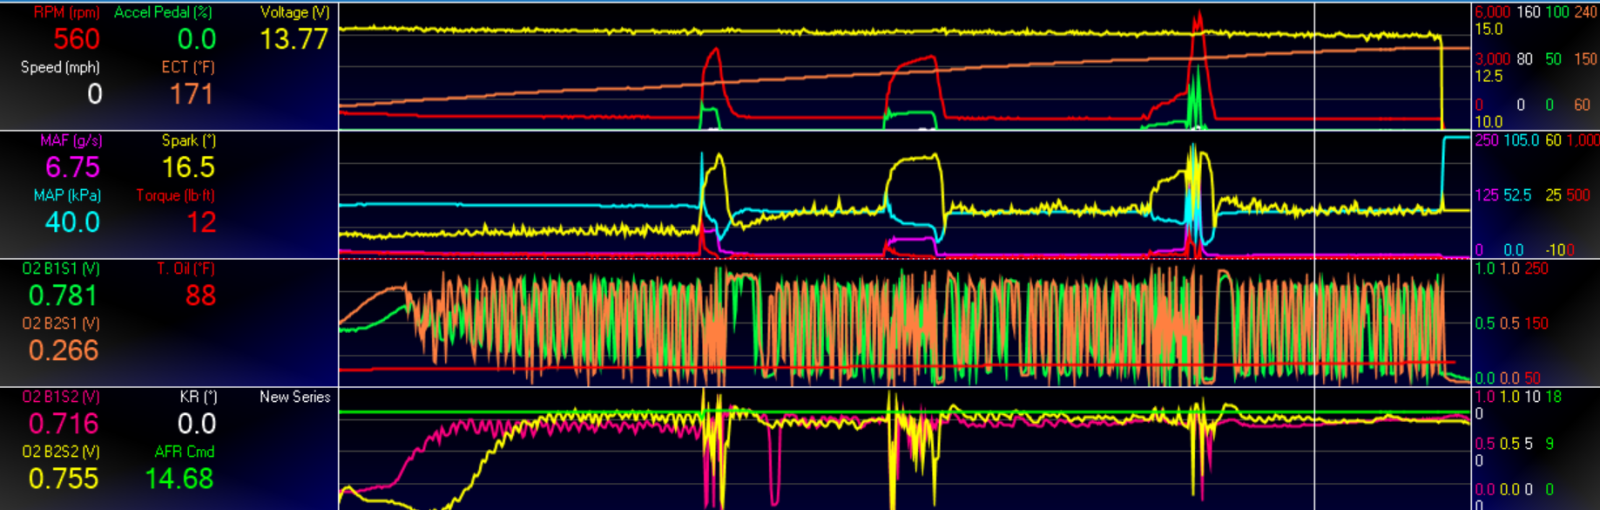Select the MAF (g/s) label
This screenshot has height=510, width=1600.
[x=71, y=141]
